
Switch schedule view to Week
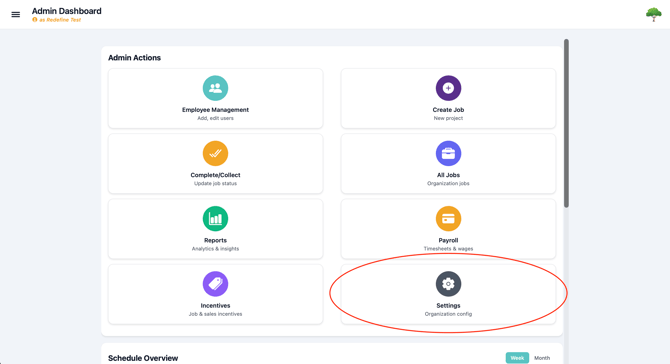pyautogui.click(x=517, y=358)
